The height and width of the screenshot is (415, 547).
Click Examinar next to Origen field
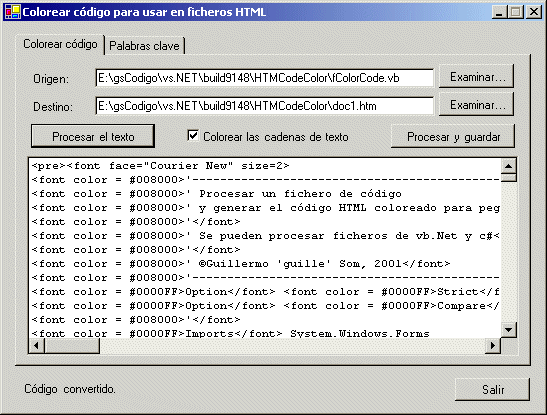tap(477, 76)
